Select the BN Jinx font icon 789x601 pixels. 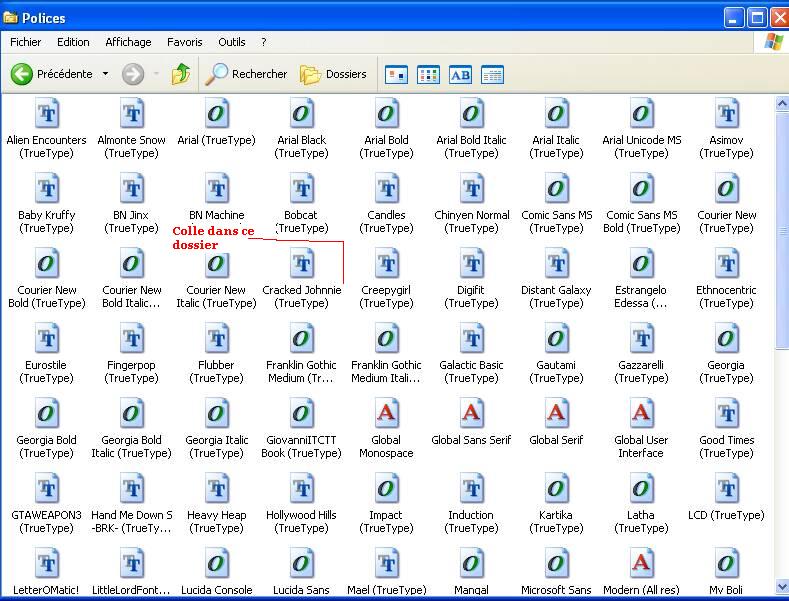tap(132, 188)
